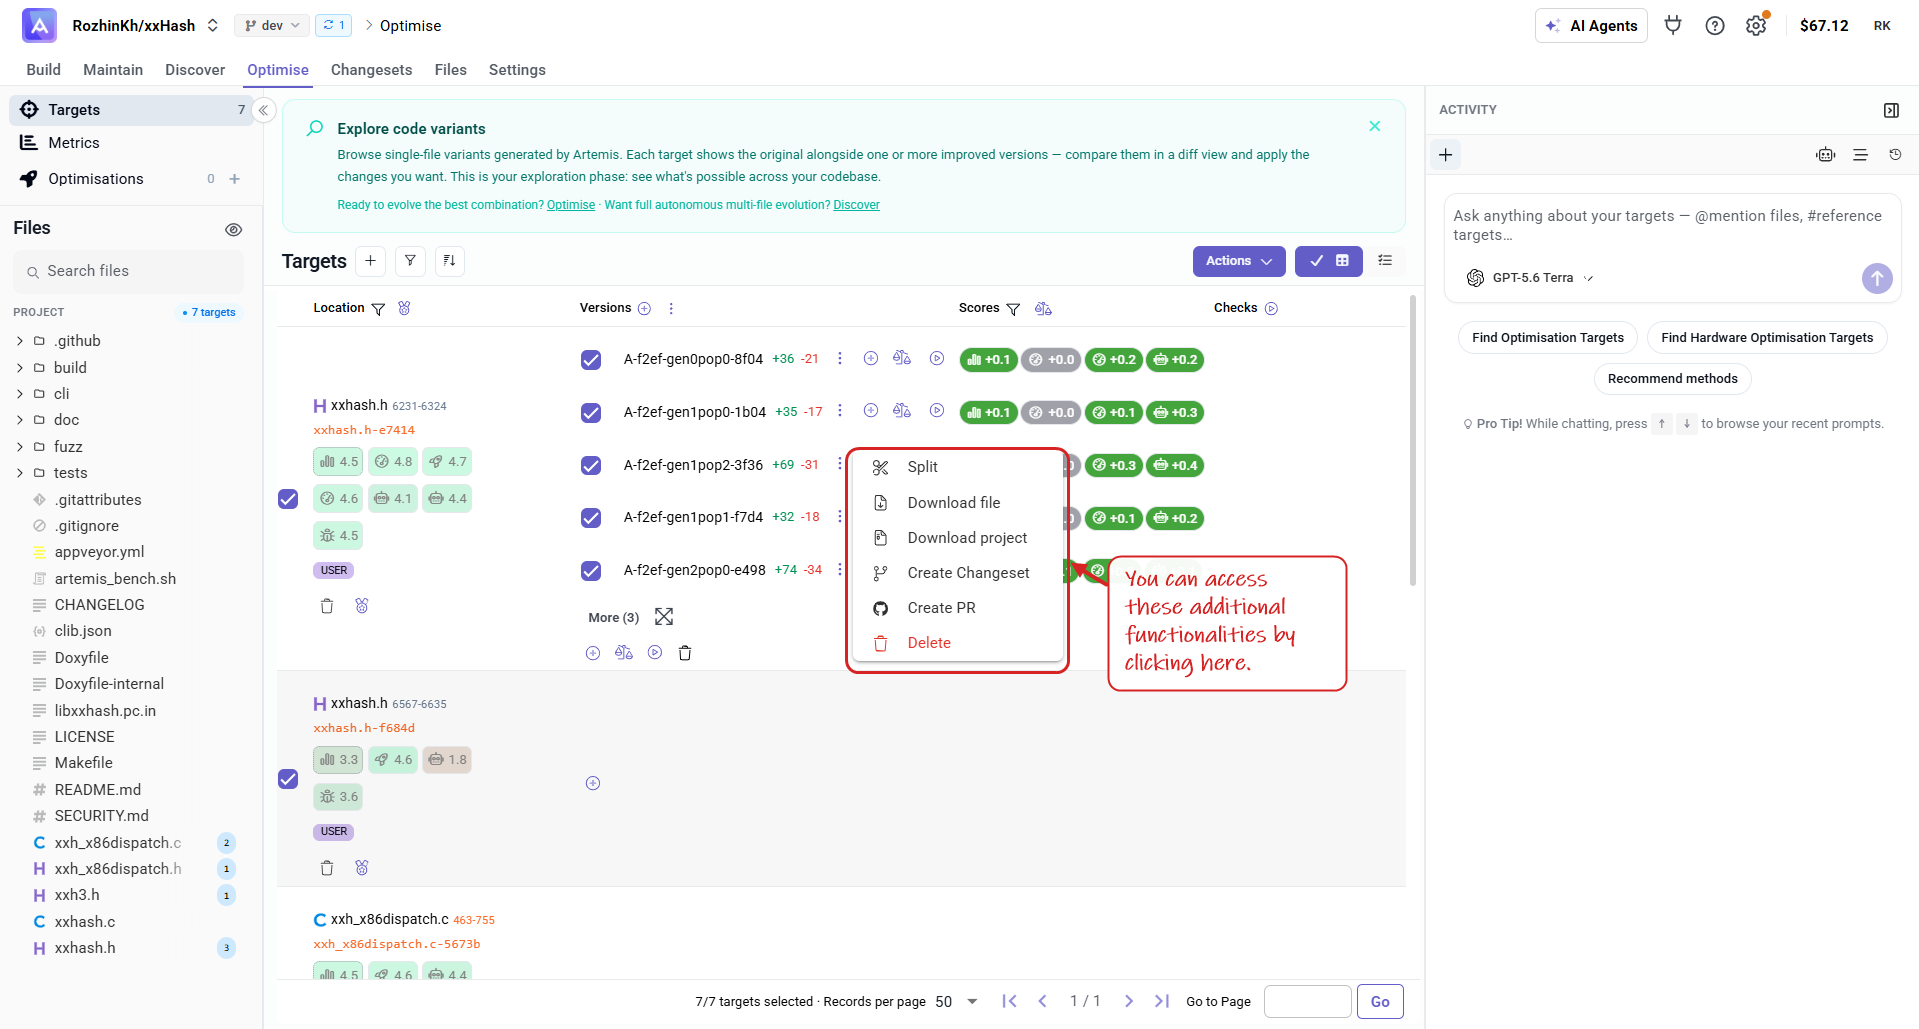Delete the xxhash.h 6231-6324 target
The height and width of the screenshot is (1029, 1919).
point(327,606)
